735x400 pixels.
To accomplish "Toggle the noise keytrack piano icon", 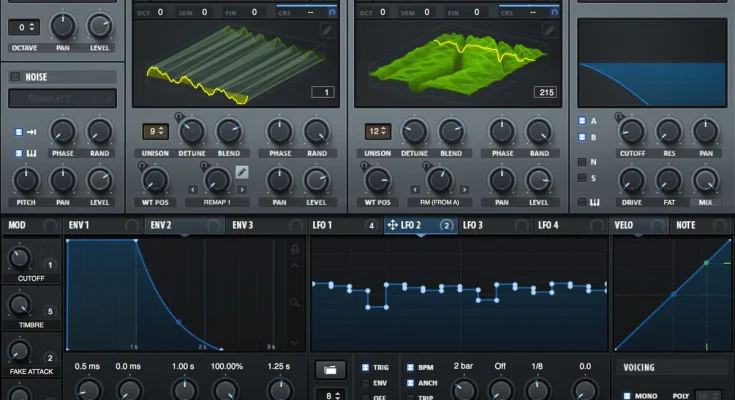I will click(19, 153).
